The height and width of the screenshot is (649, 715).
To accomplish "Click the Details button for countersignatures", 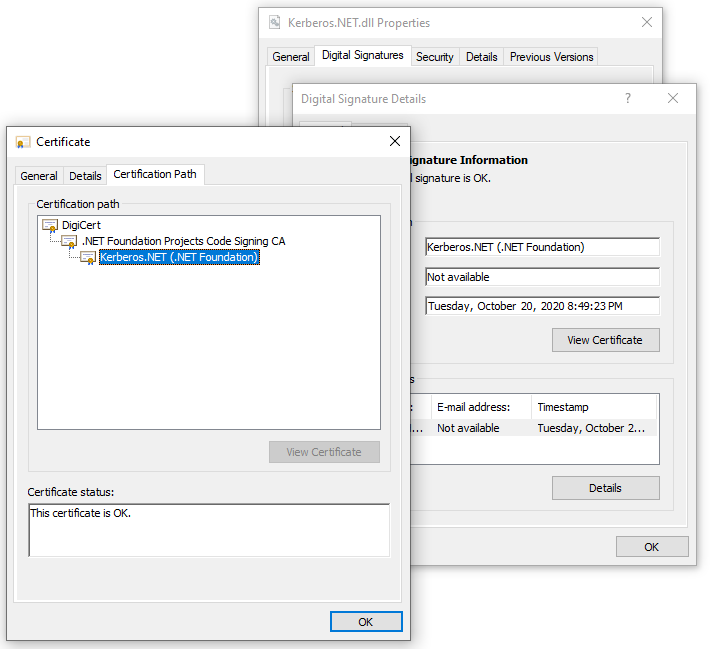I will 606,488.
